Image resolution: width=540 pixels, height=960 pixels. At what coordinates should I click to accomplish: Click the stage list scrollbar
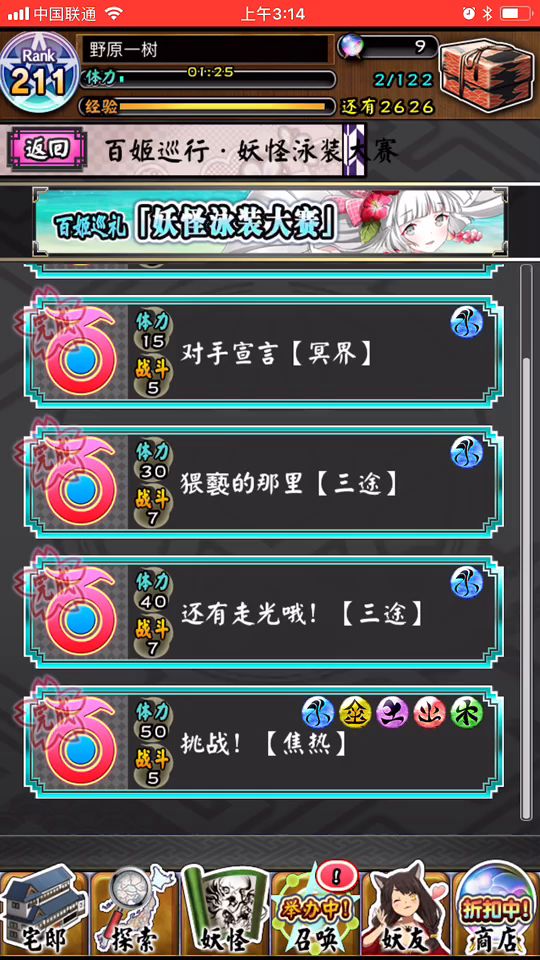click(x=526, y=542)
